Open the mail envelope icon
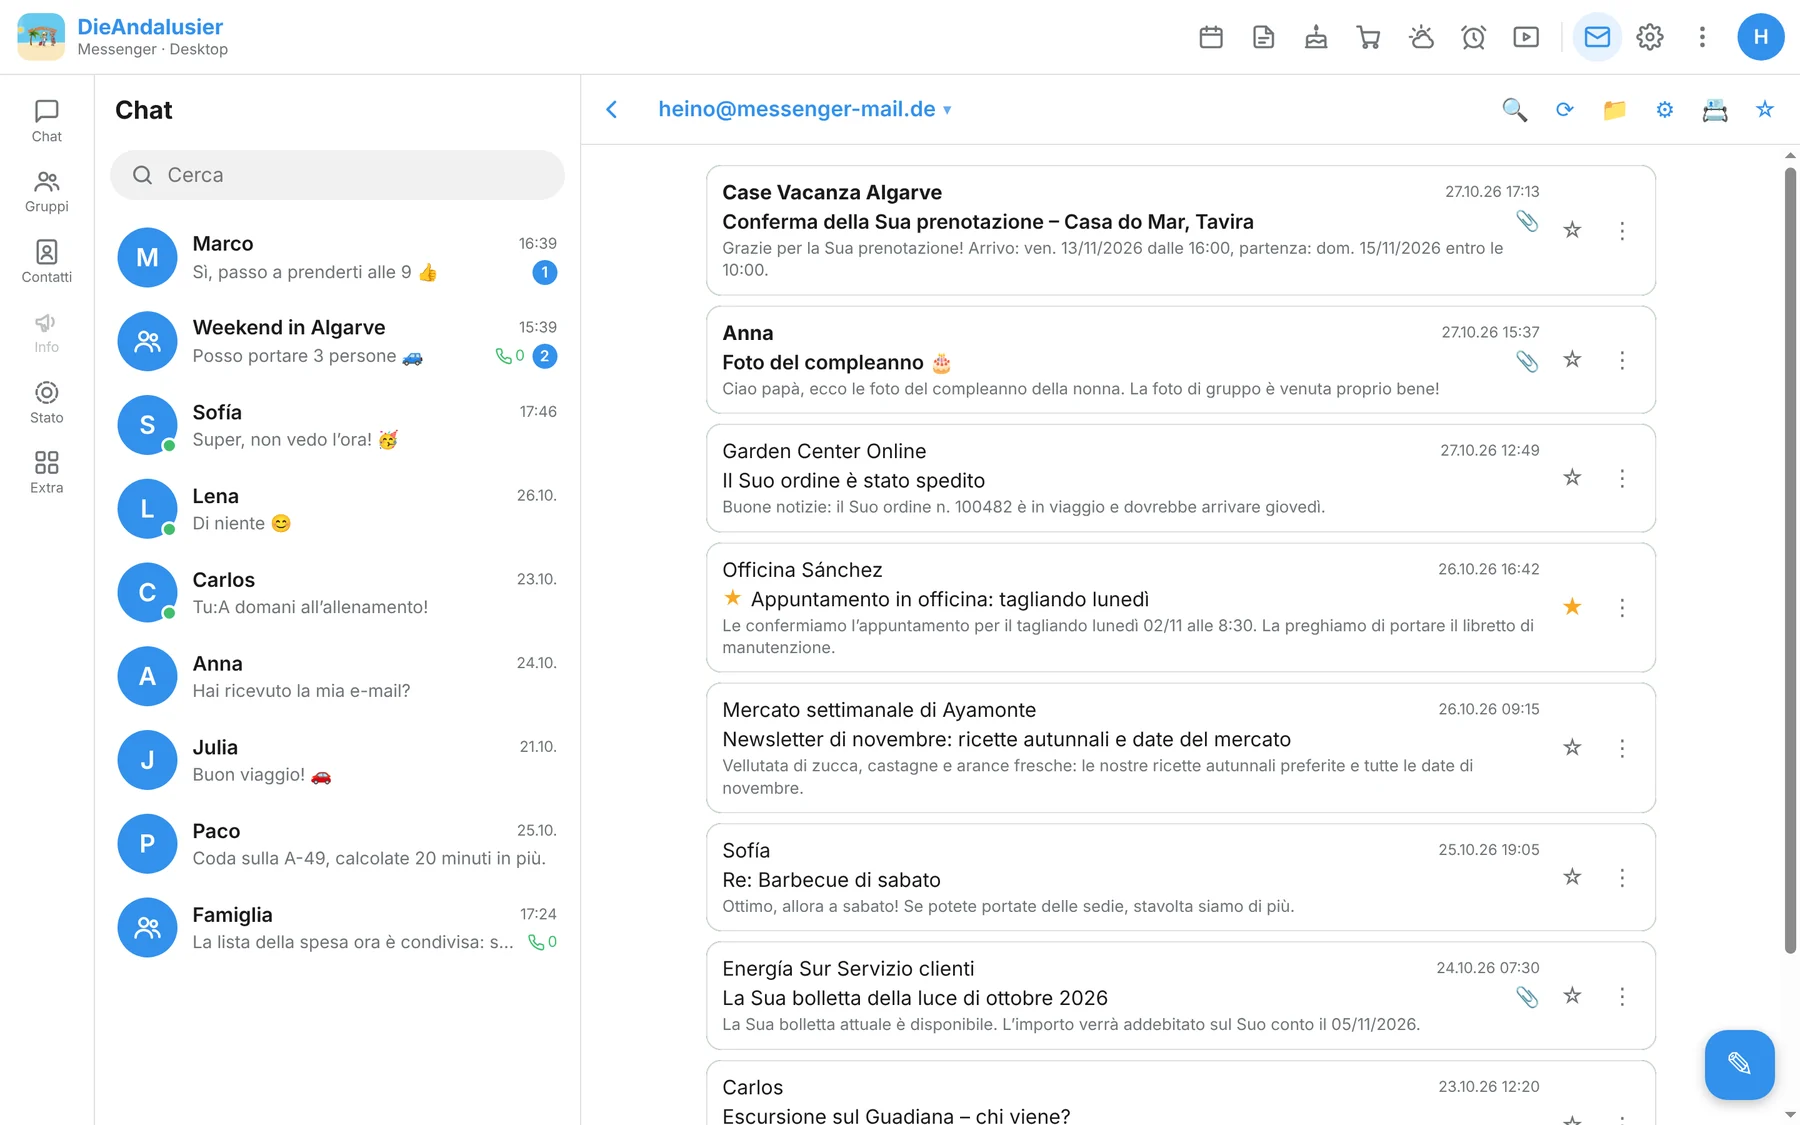Image resolution: width=1800 pixels, height=1125 pixels. (x=1597, y=37)
